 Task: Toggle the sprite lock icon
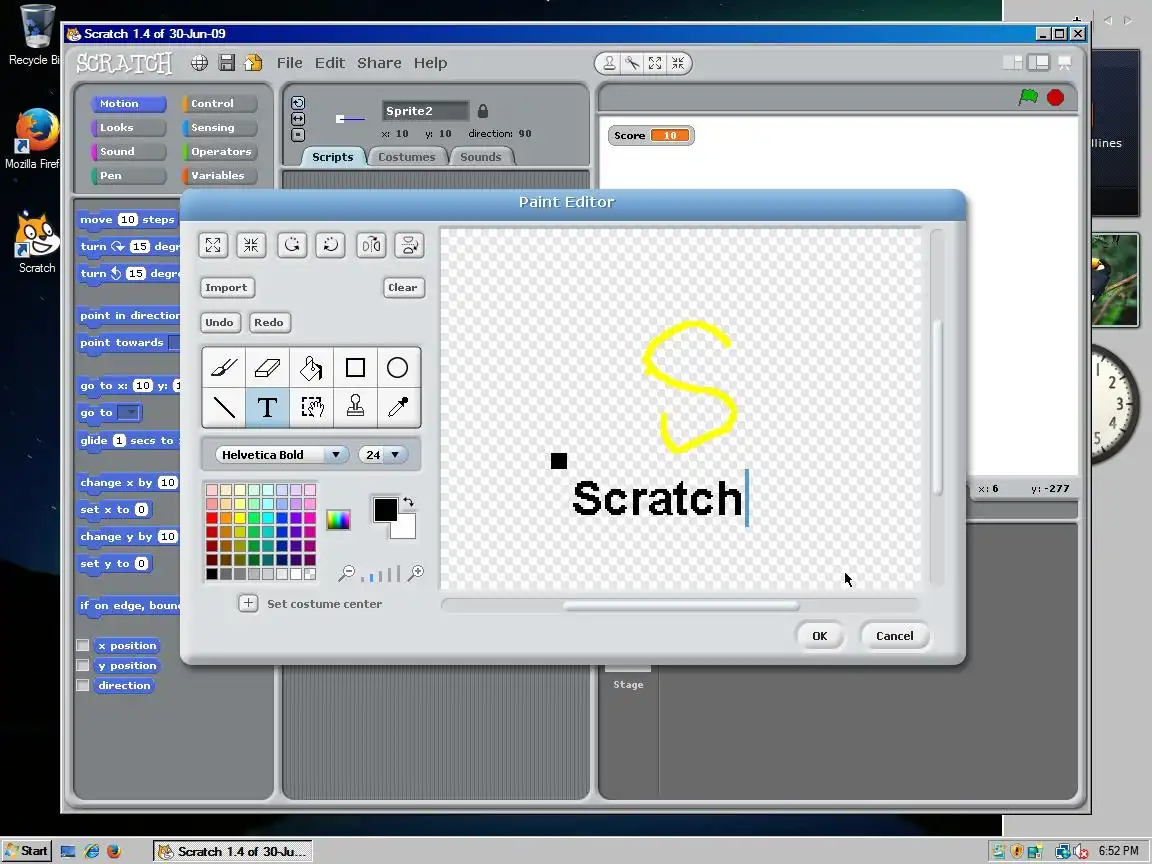[483, 111]
